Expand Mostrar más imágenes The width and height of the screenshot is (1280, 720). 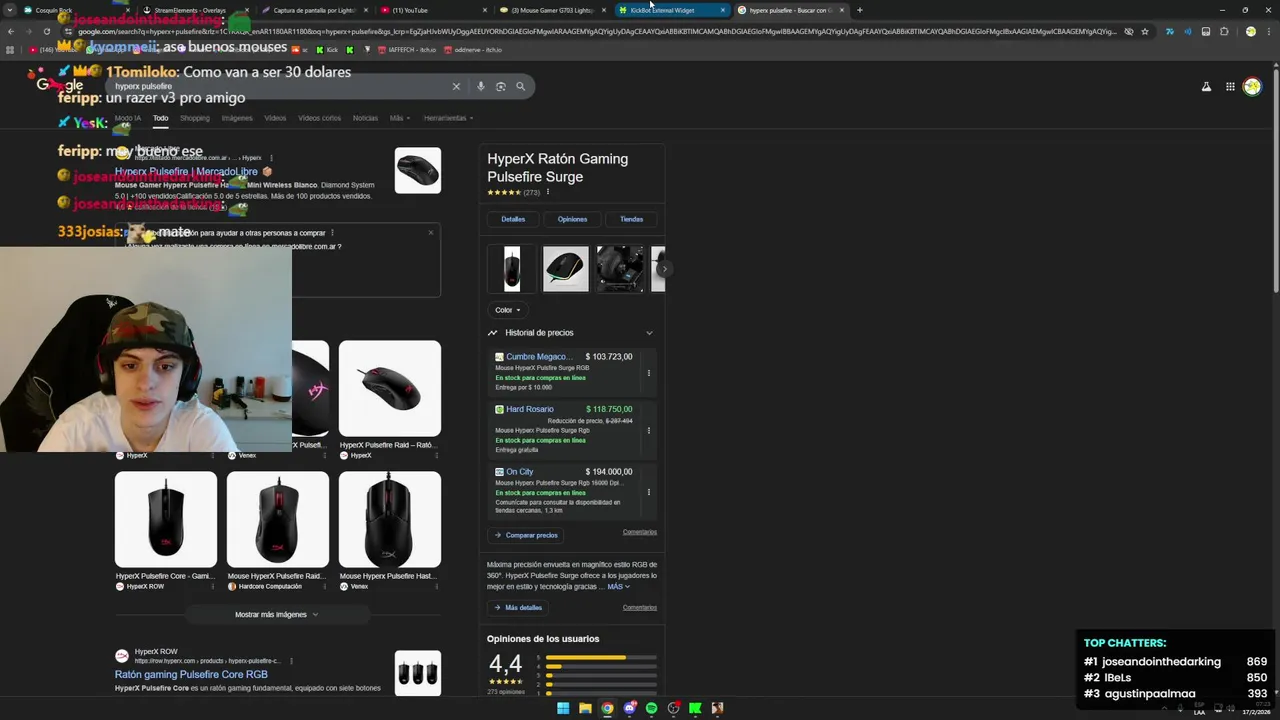coord(277,614)
